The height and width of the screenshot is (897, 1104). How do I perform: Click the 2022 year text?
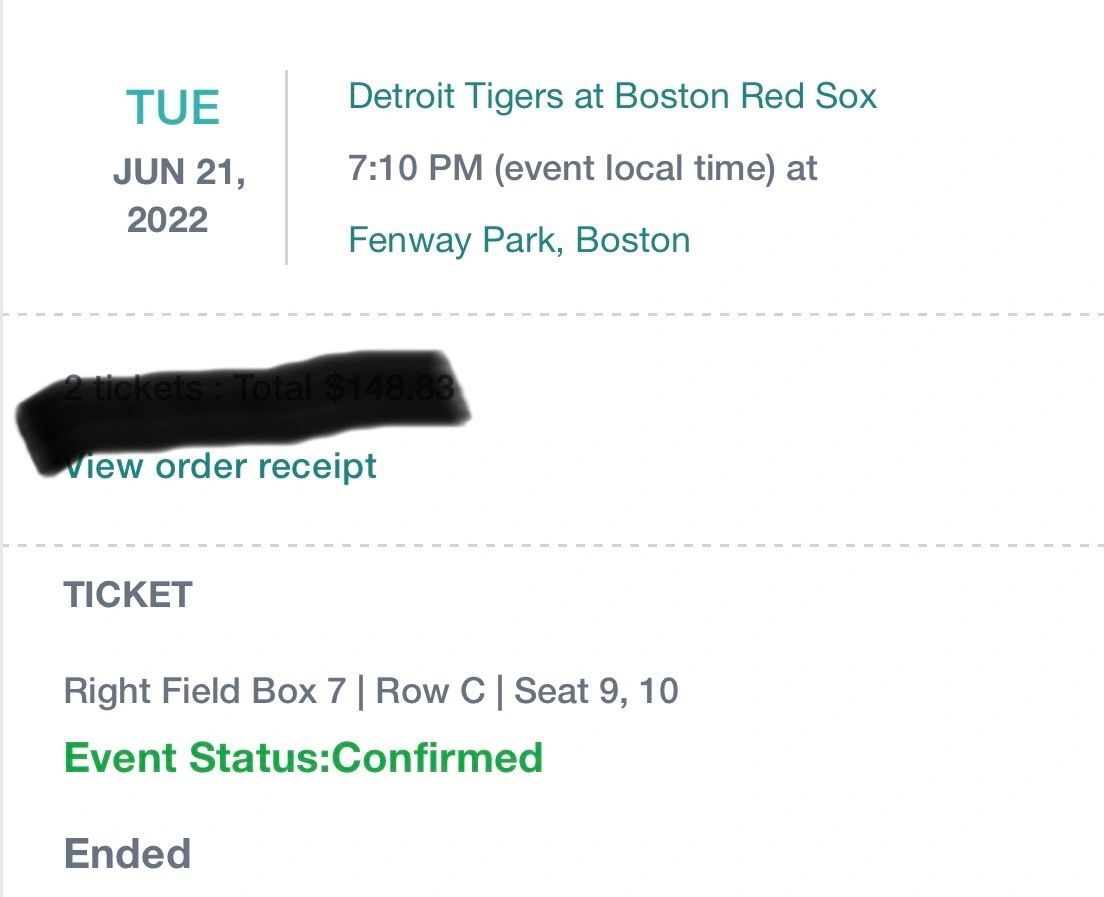(x=167, y=220)
